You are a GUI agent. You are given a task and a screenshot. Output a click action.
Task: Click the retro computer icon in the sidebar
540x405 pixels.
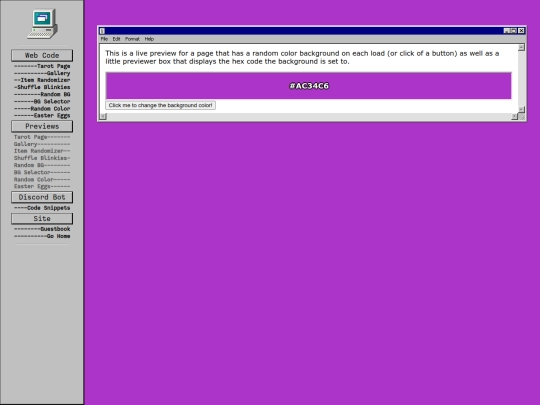coord(42,24)
